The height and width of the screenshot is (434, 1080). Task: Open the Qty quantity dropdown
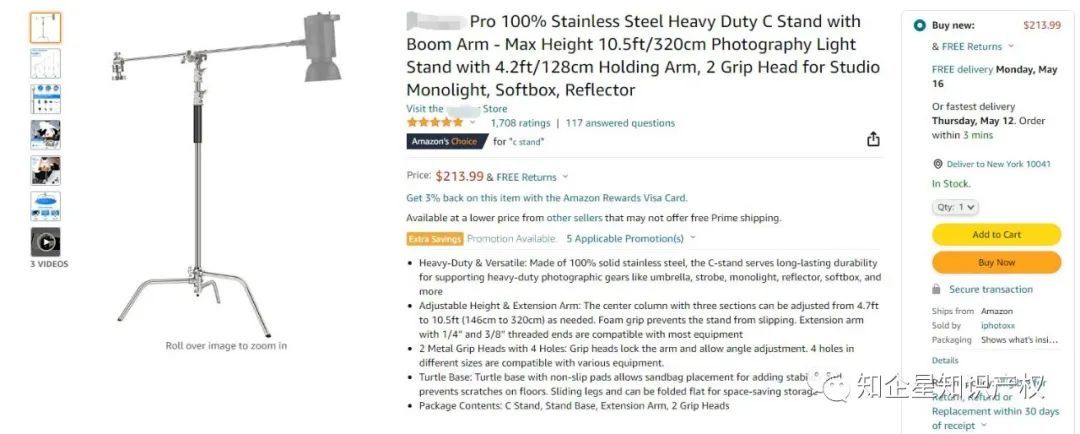(954, 207)
